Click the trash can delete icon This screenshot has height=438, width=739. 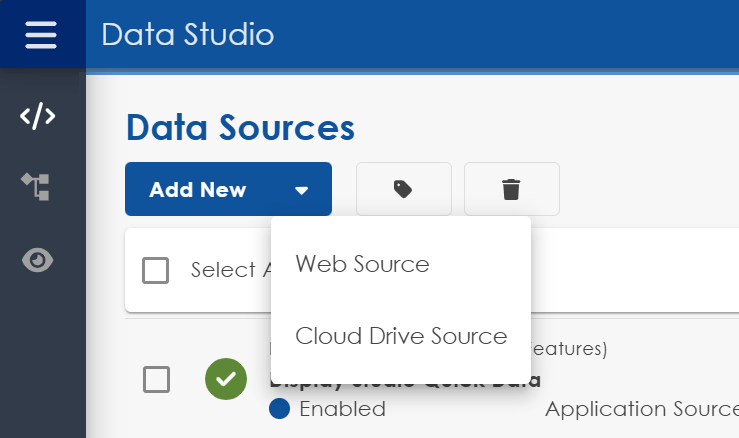click(x=511, y=189)
